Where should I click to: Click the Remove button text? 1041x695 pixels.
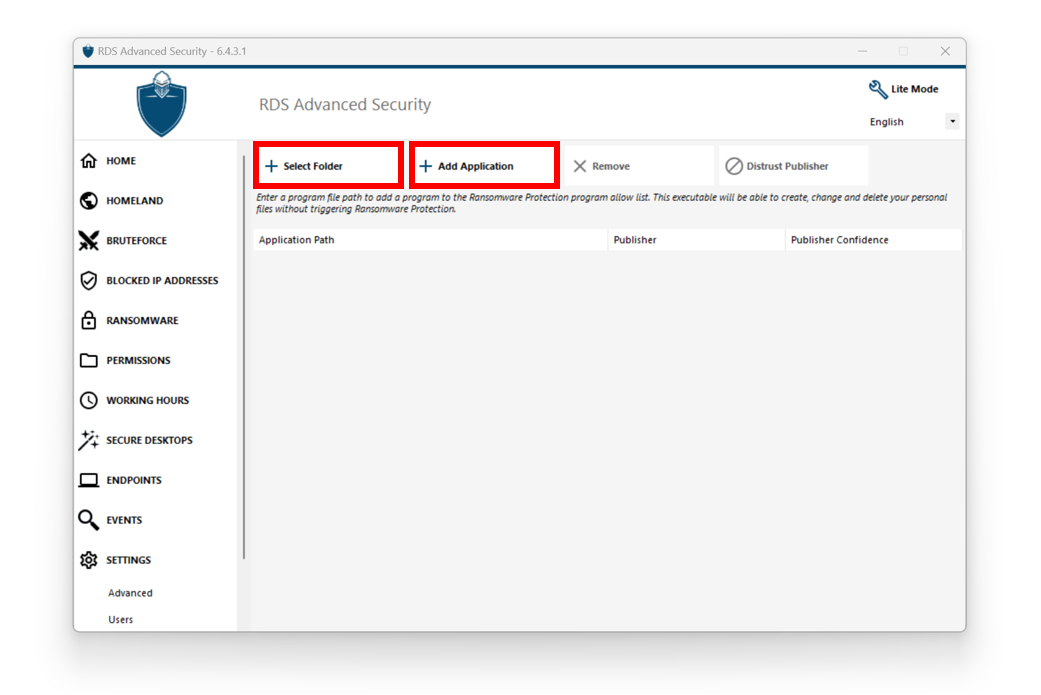pos(611,166)
